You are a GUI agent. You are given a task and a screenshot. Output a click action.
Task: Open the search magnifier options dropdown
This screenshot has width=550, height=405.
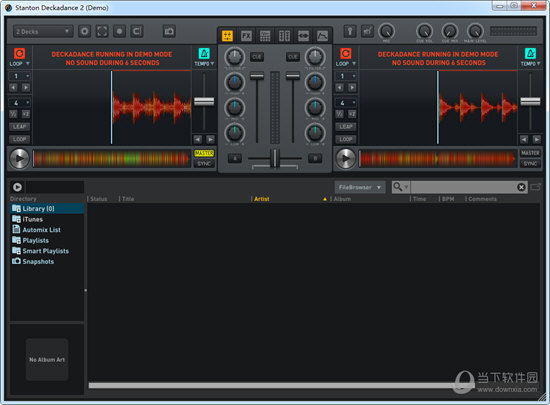pos(401,187)
